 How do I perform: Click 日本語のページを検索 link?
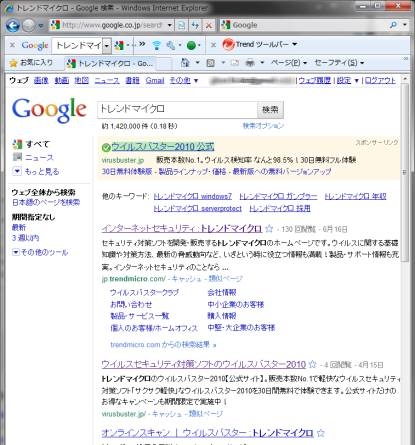[46, 202]
